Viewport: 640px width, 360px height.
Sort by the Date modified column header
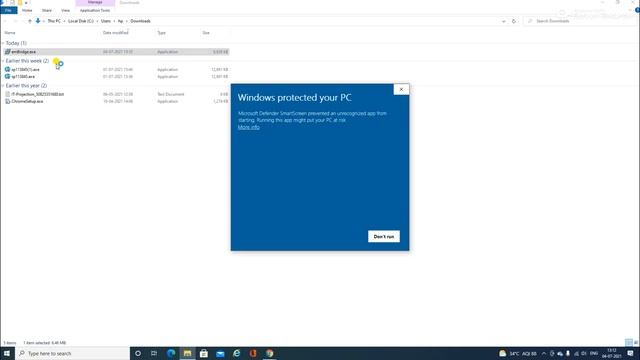tap(116, 33)
